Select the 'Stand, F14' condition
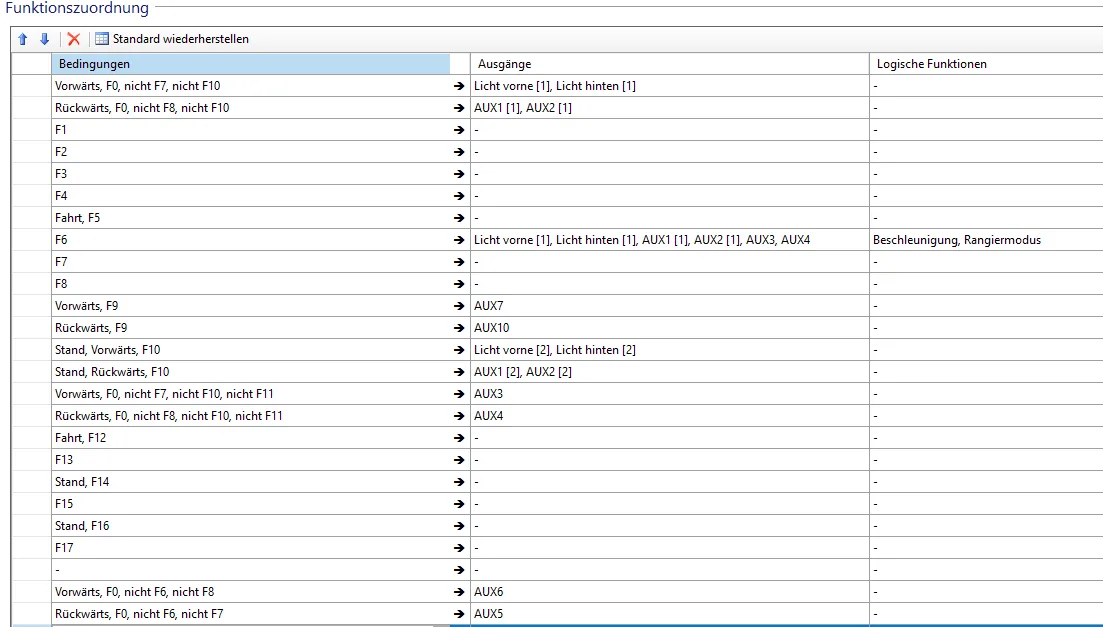This screenshot has height=627, width=1103. pos(250,482)
